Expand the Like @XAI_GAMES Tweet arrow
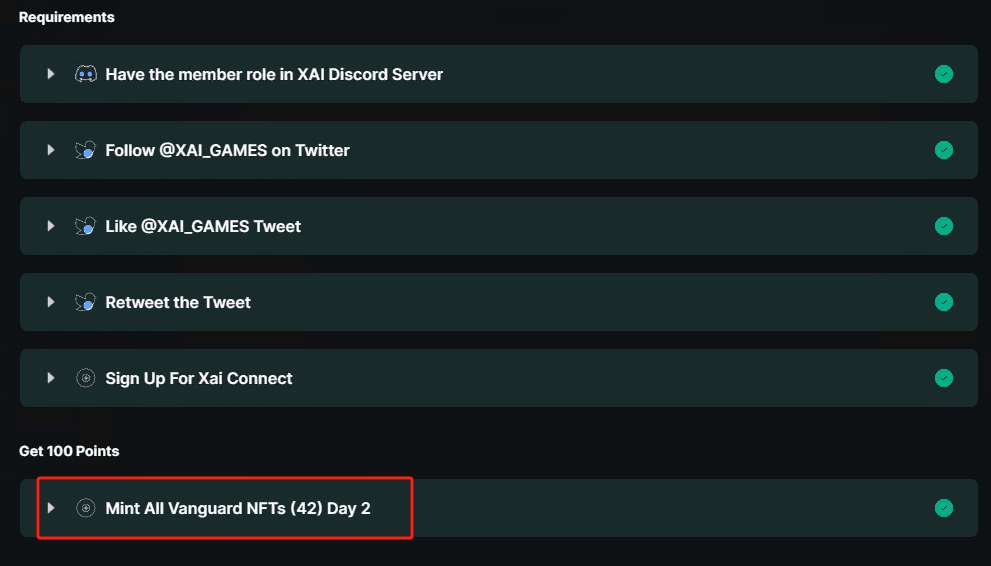The width and height of the screenshot is (991, 566). tap(50, 226)
